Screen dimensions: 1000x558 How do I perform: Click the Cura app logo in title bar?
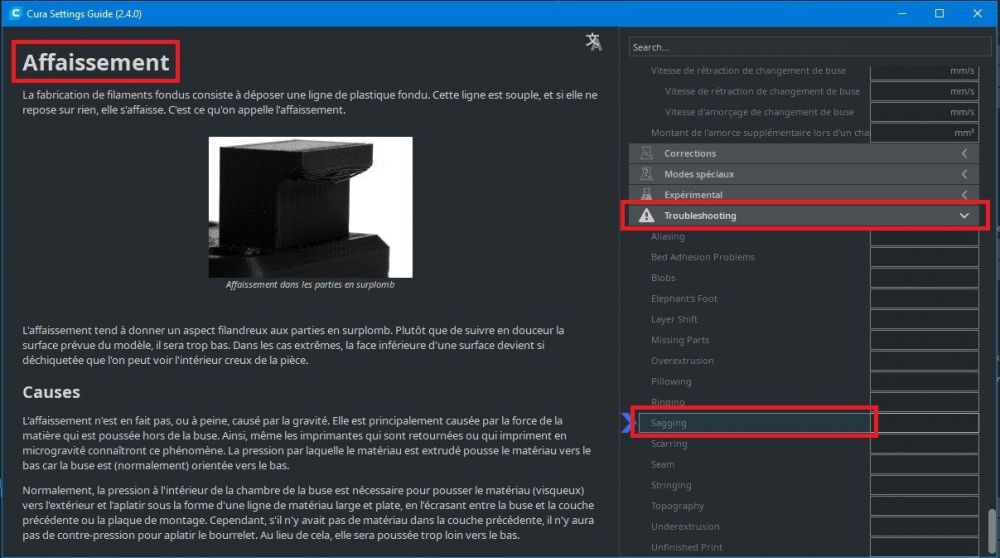click(15, 13)
